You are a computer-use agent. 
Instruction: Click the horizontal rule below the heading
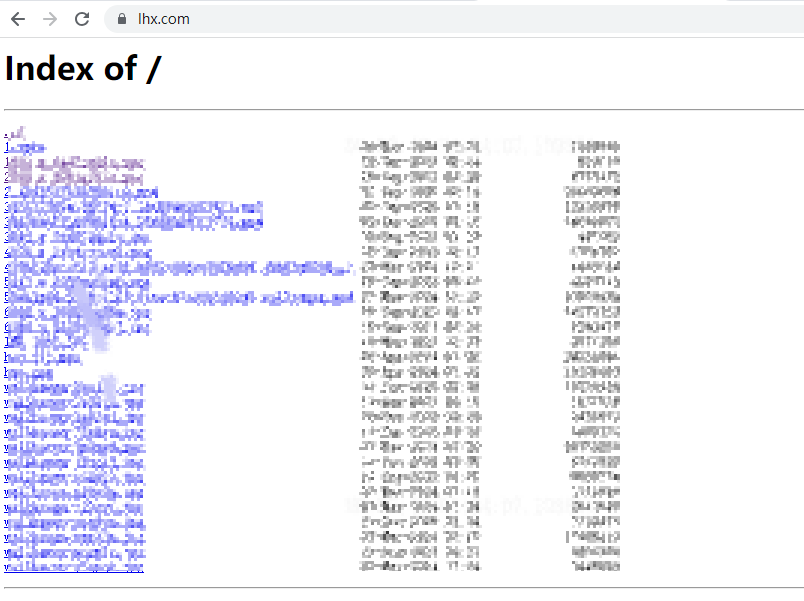[402, 109]
